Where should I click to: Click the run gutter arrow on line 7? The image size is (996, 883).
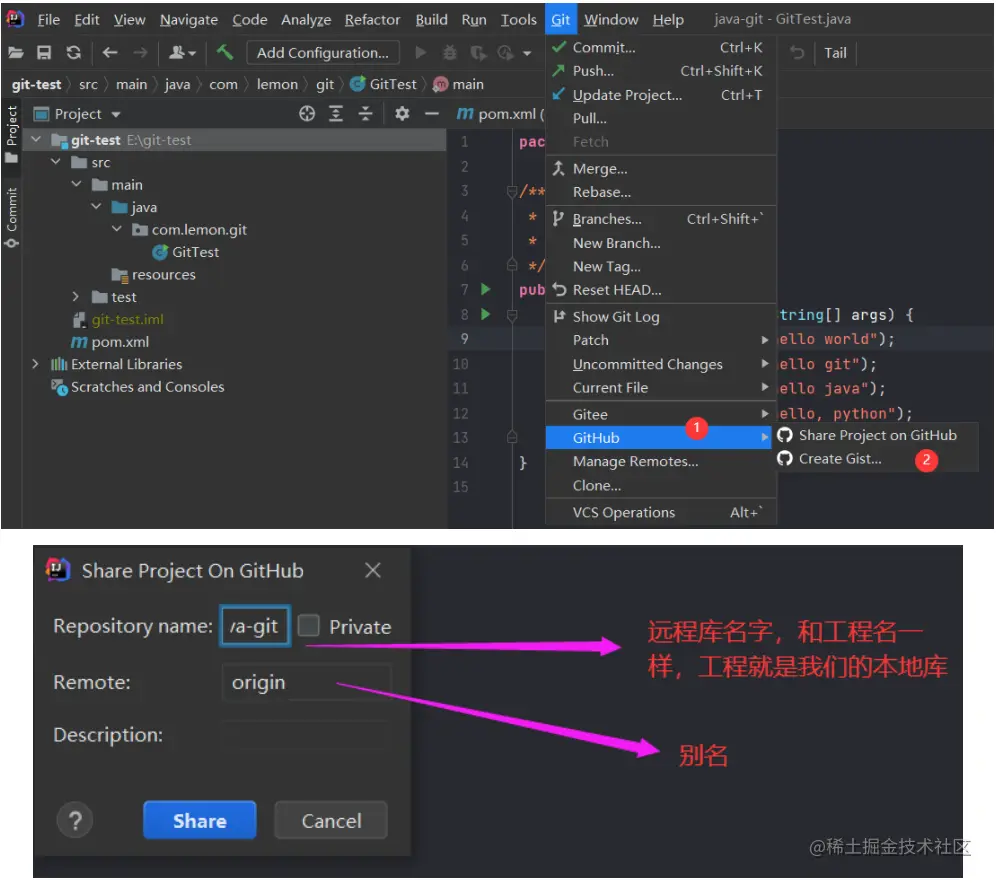(x=486, y=290)
